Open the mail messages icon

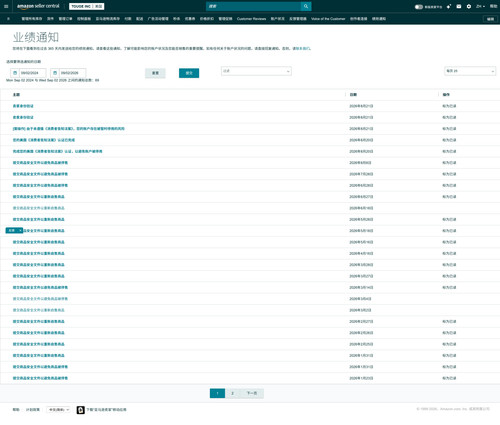(x=459, y=6)
